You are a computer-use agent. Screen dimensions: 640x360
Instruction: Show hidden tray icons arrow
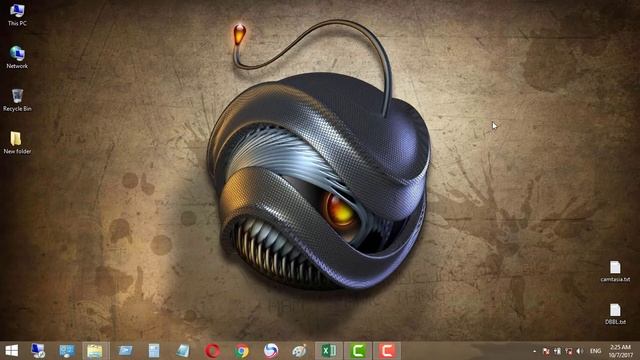[x=534, y=351]
